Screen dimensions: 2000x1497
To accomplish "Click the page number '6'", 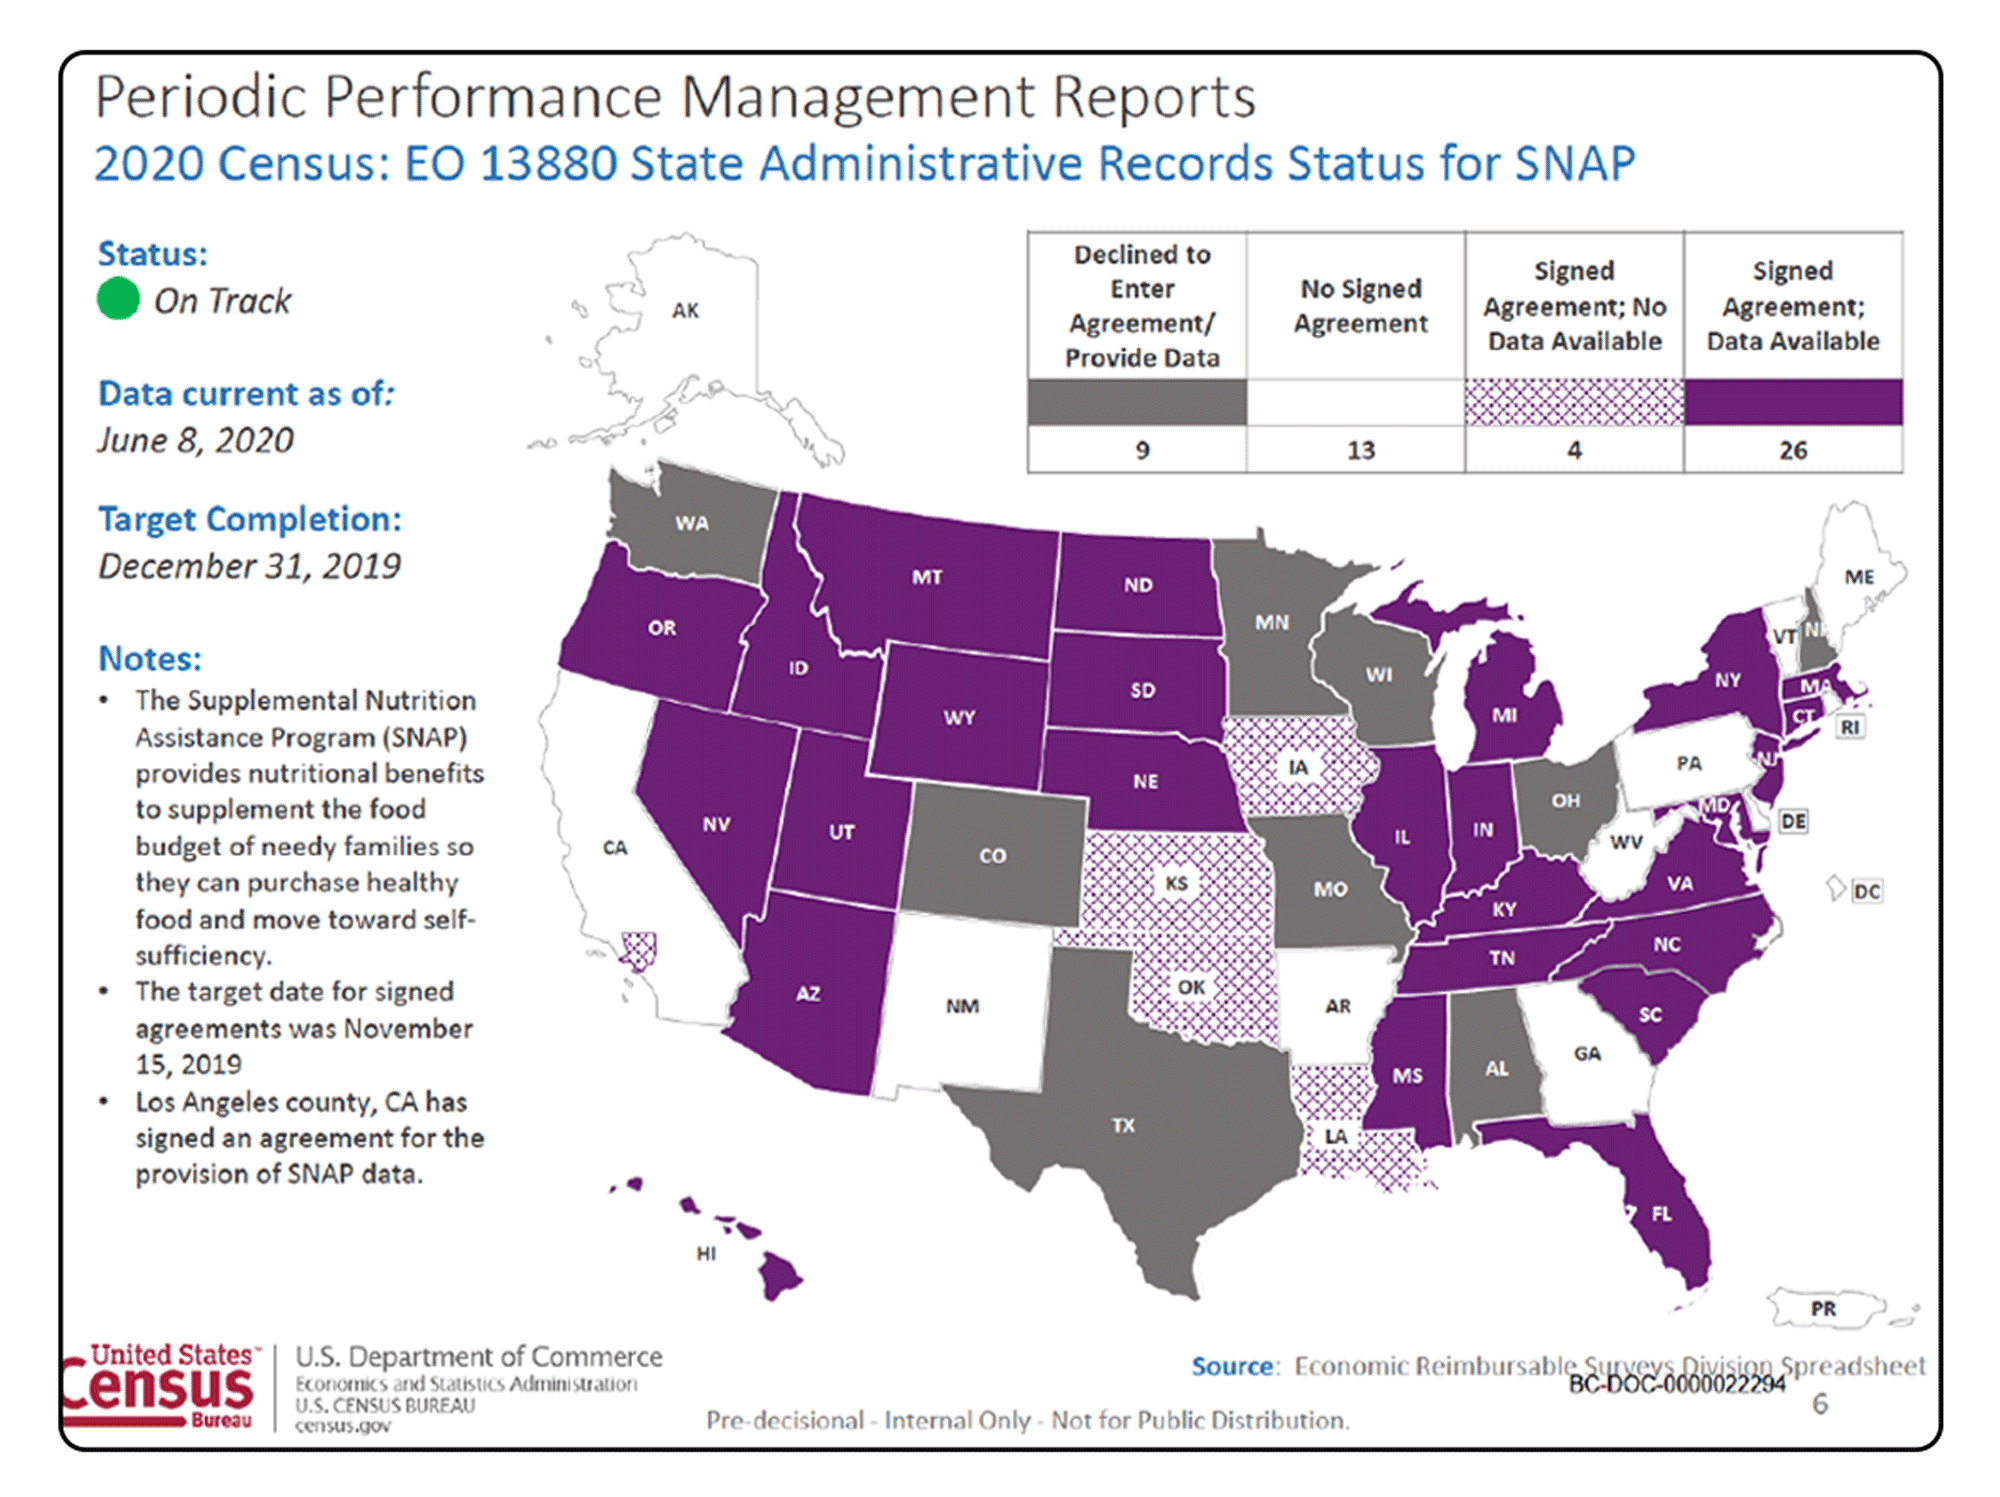I will point(1820,1404).
